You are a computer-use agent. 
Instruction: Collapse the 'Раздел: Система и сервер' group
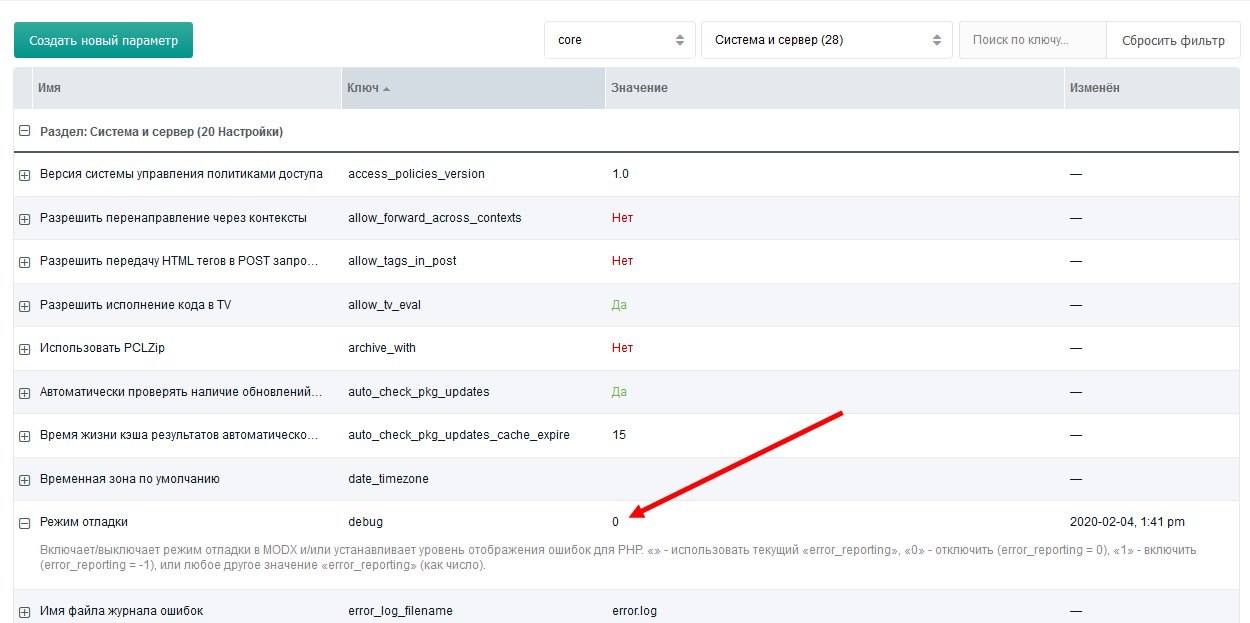click(25, 131)
